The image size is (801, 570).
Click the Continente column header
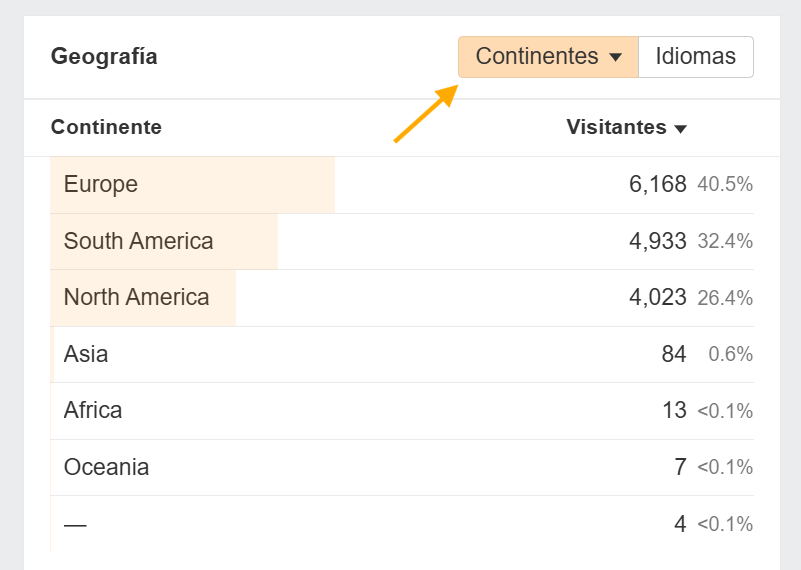[106, 127]
